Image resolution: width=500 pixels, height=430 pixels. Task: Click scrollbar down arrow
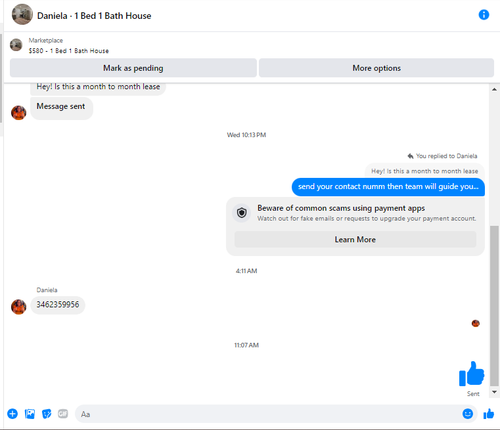[494, 392]
